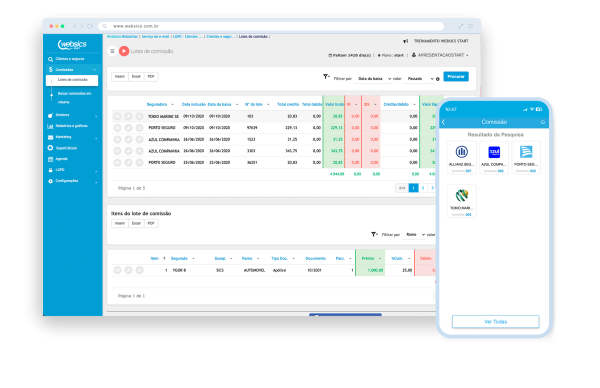Screen dimensions: 600x388
Task: Click the Agenda calendar icon in sidebar
Action: (50, 159)
